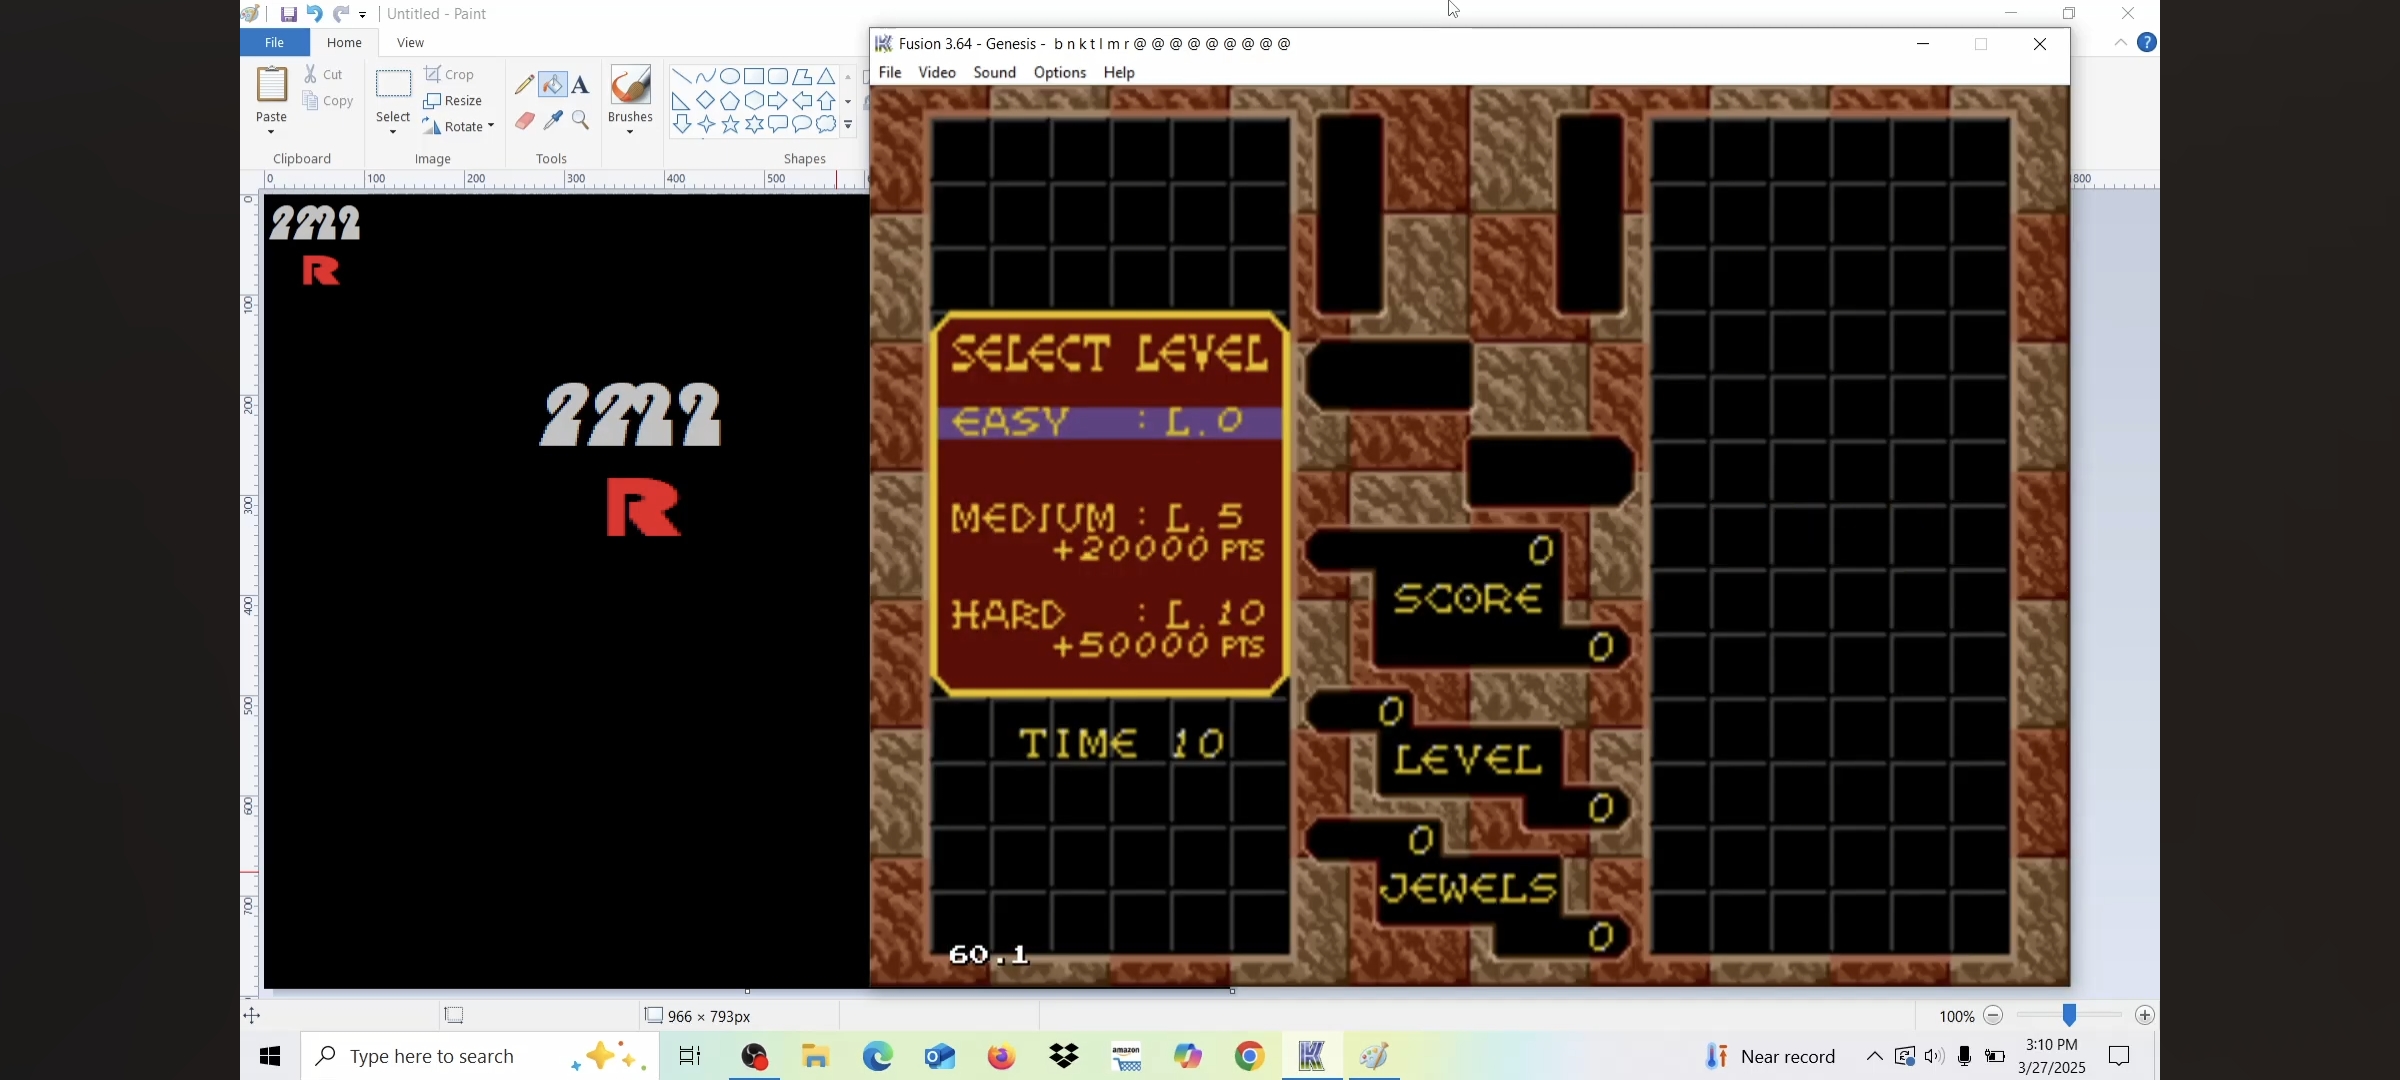Pick the Color picker eyedropper tool
2400x1080 pixels.
click(553, 121)
